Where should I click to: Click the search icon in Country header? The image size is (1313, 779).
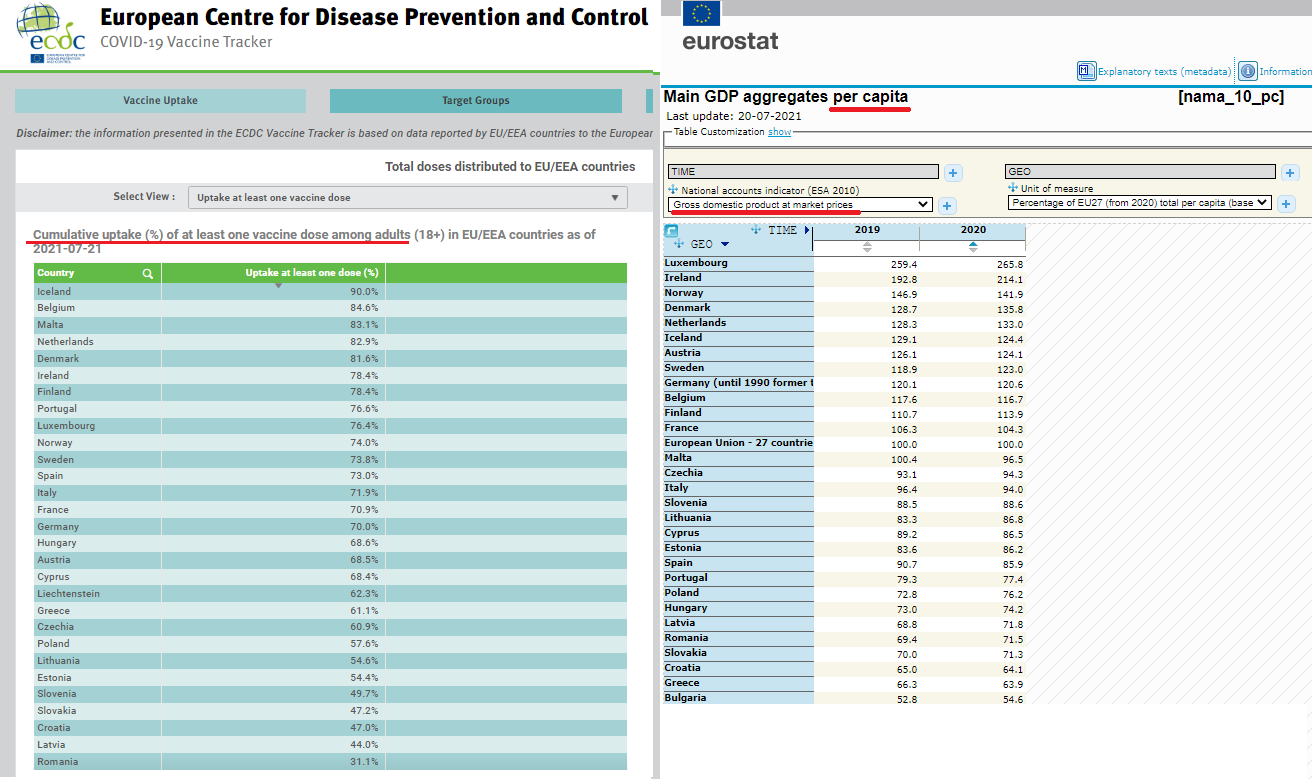[x=148, y=273]
